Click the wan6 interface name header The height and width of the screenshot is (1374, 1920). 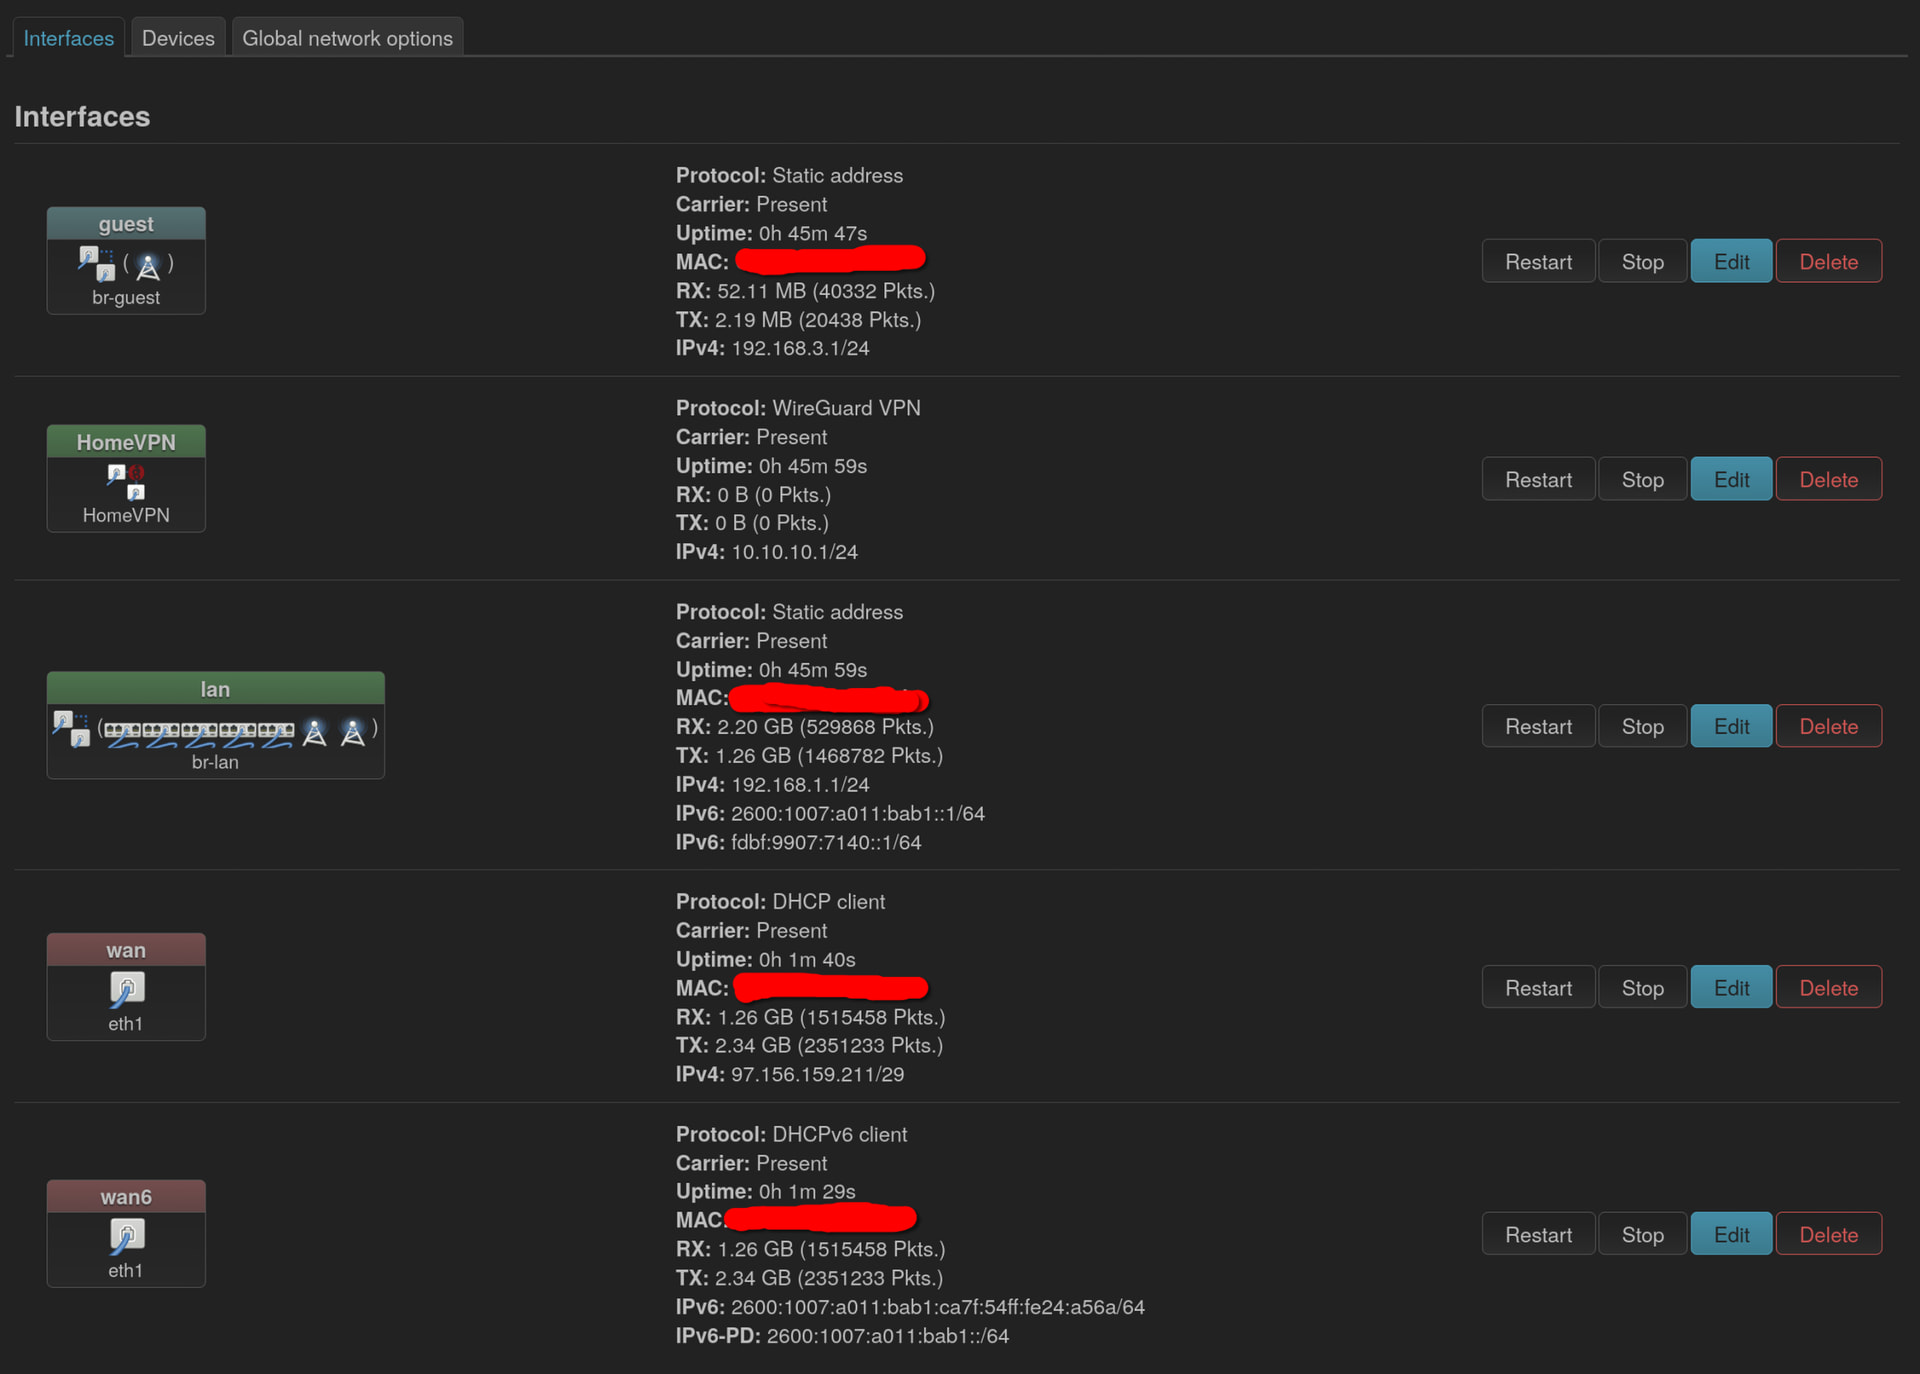pos(126,1196)
